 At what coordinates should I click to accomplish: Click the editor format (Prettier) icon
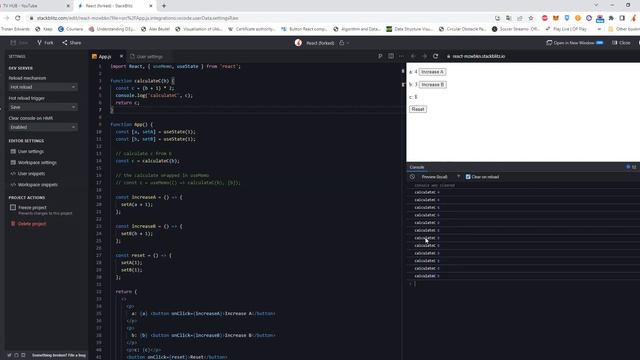click(380, 56)
